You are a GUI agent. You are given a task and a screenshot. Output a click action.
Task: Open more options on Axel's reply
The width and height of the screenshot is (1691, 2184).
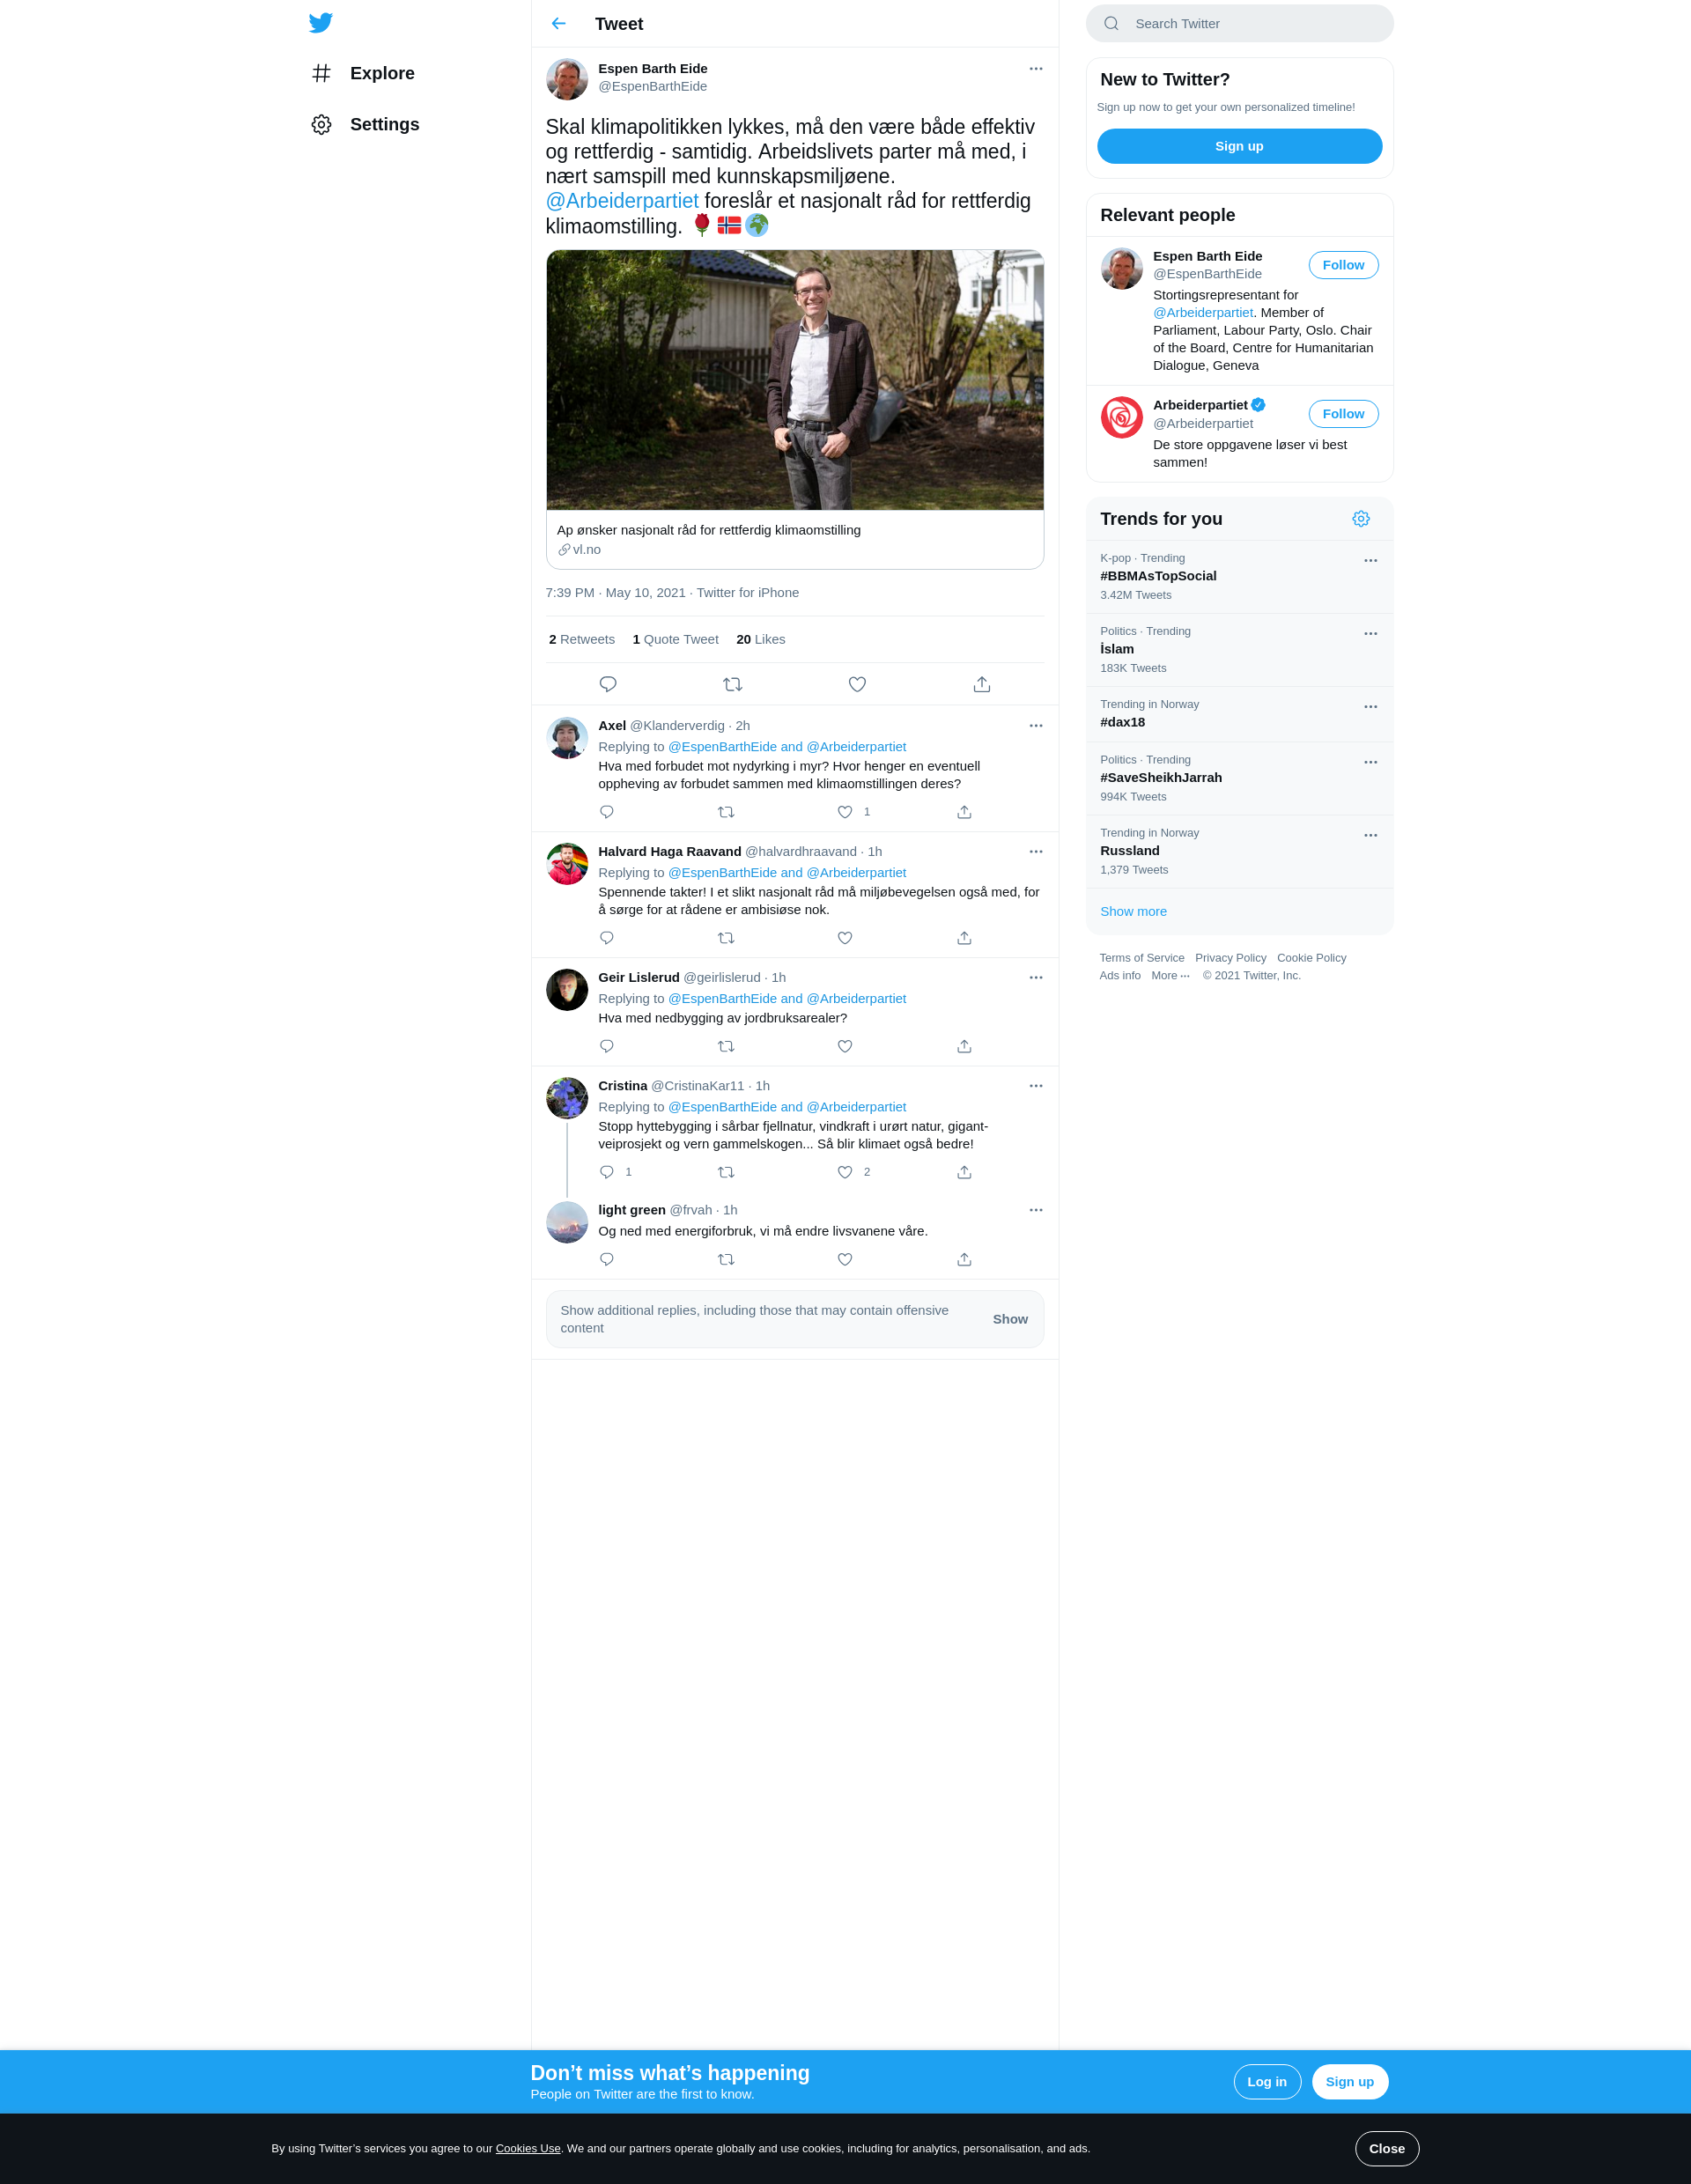click(x=1036, y=726)
